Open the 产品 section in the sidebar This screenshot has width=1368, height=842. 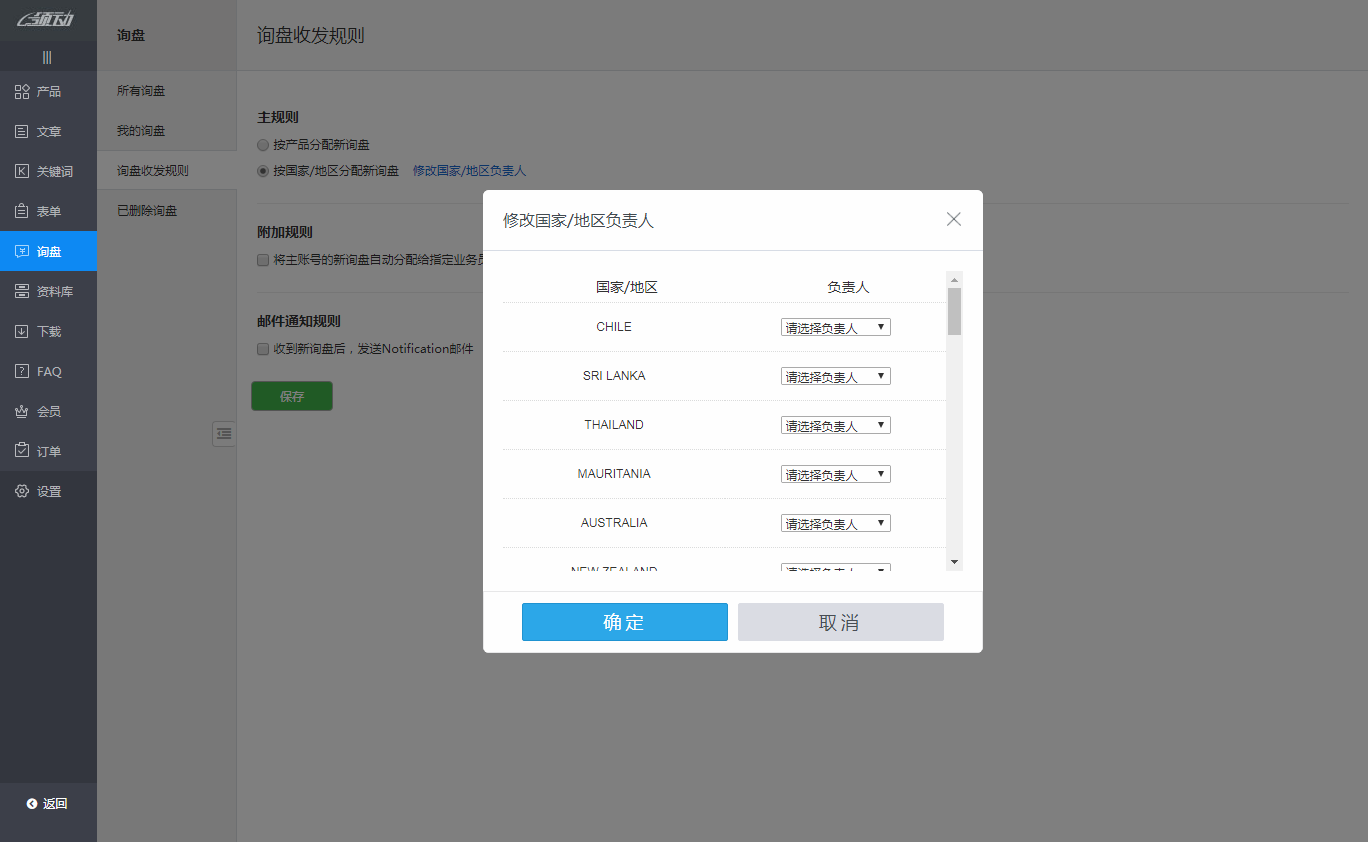pos(47,91)
